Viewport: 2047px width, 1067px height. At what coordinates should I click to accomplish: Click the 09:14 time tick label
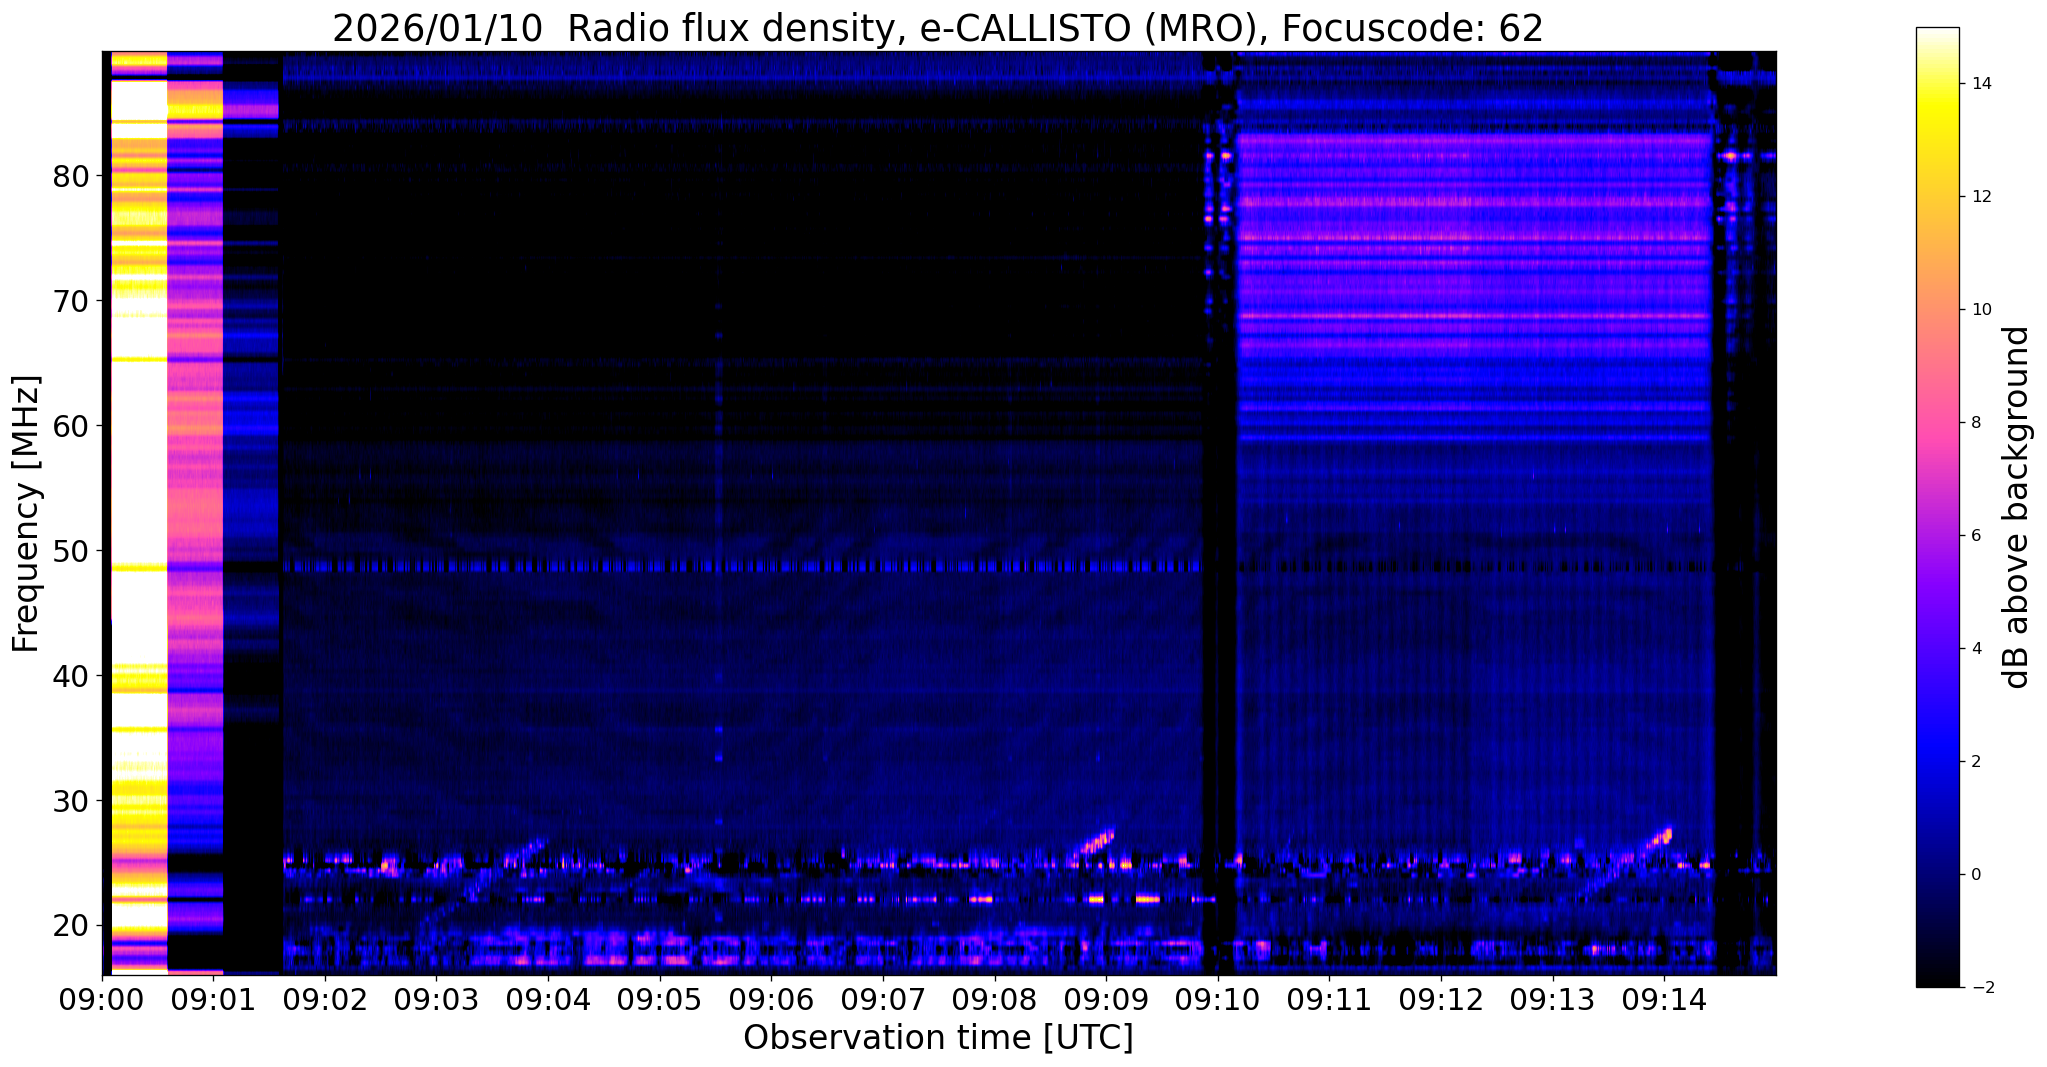tap(1664, 998)
